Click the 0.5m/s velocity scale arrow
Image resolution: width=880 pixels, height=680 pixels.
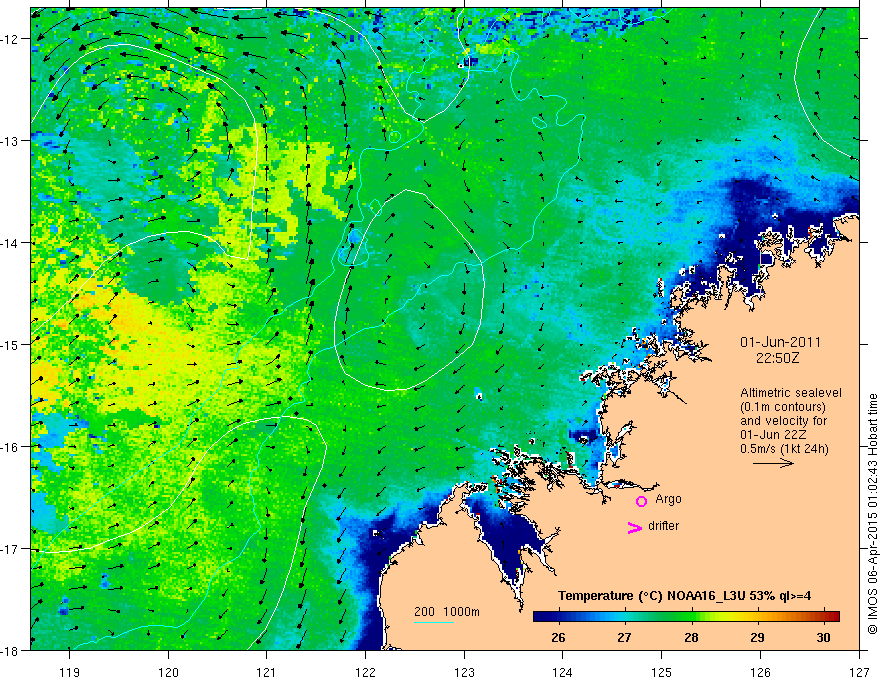[x=773, y=463]
